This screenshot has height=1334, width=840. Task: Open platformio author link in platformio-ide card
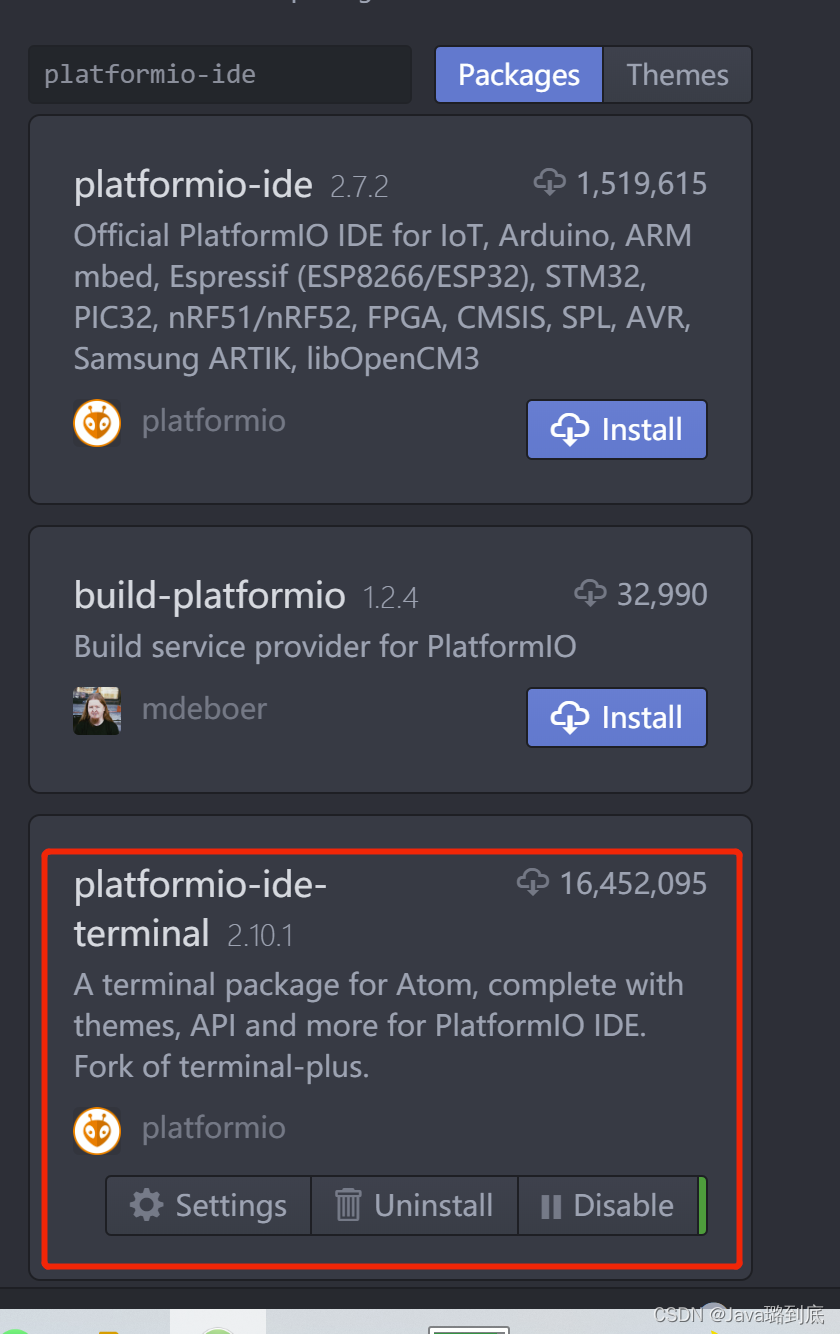(x=214, y=422)
